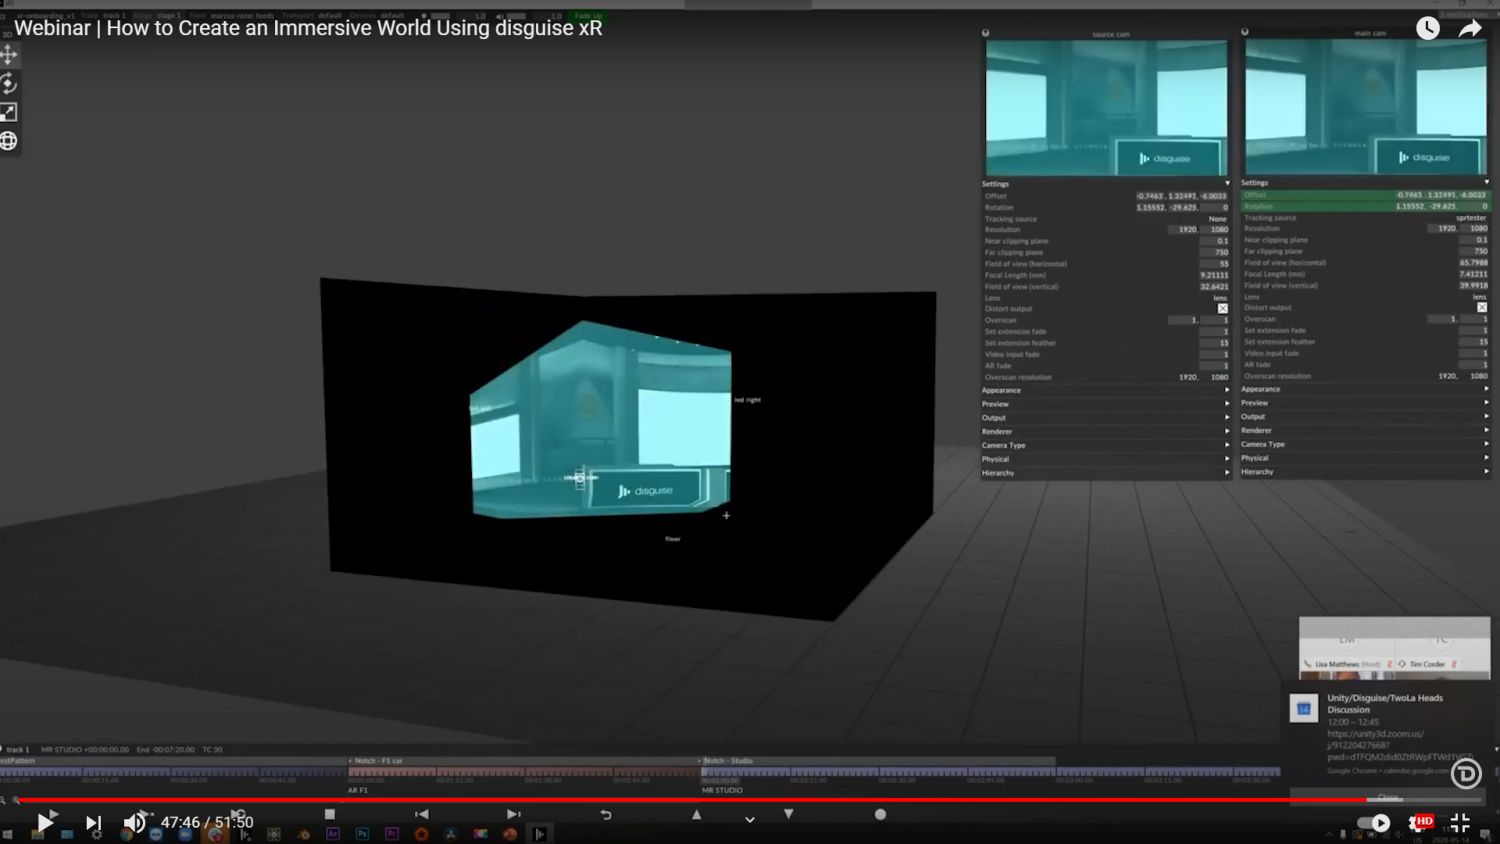
Task: Open the HD settings gear icon
Action: pos(1419,823)
